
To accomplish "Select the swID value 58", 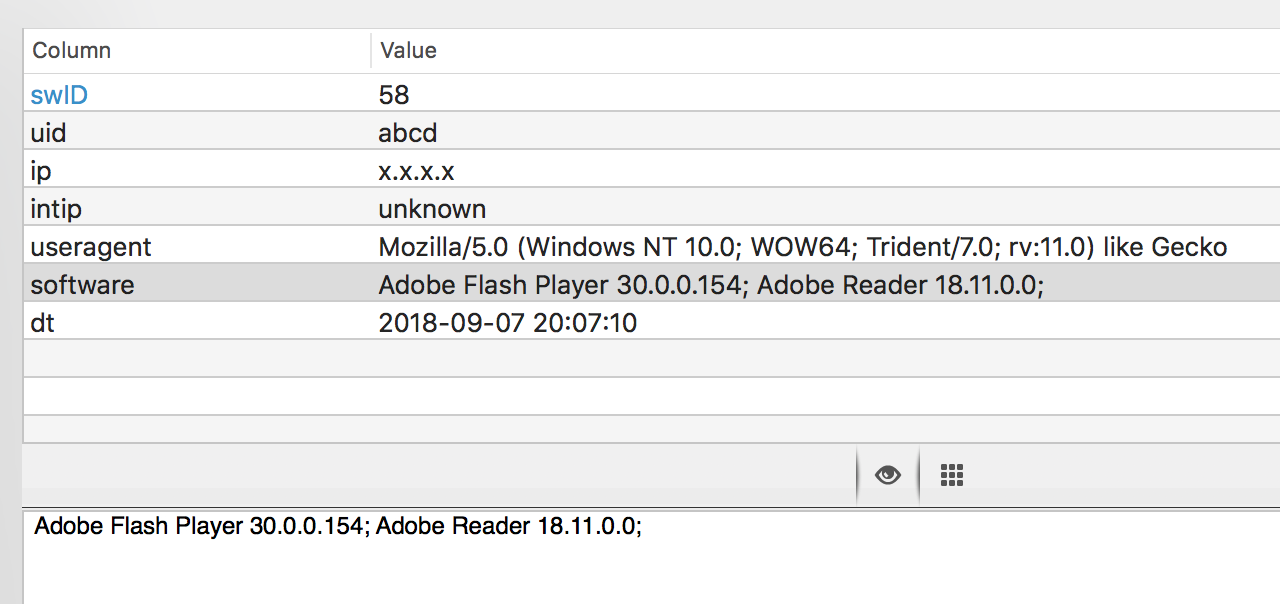I will [x=394, y=95].
